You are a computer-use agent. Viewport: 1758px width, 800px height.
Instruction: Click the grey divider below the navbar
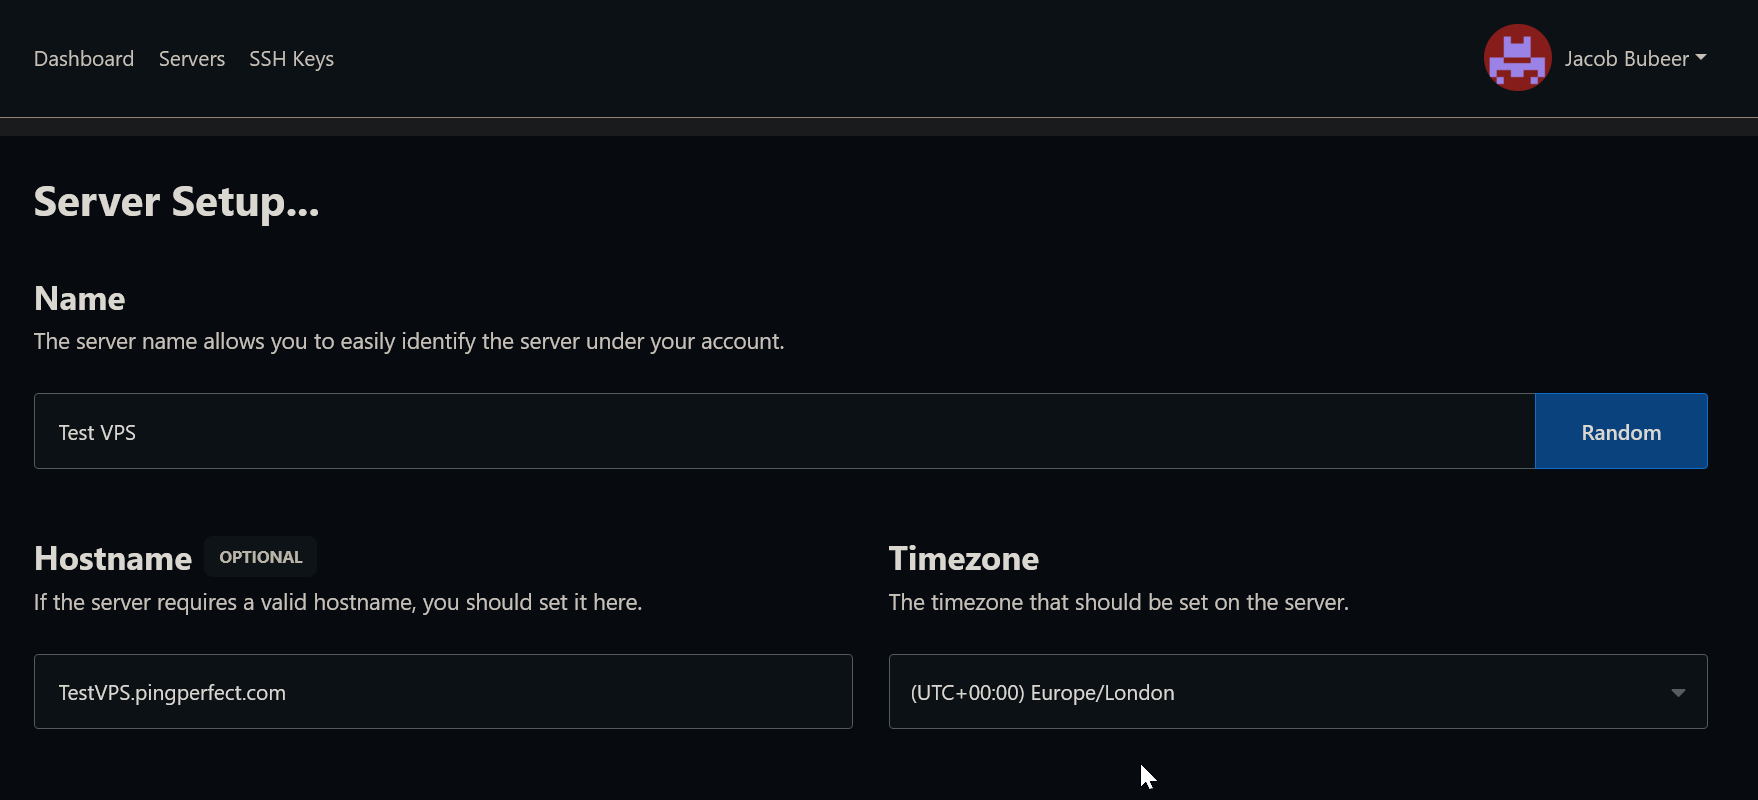879,127
